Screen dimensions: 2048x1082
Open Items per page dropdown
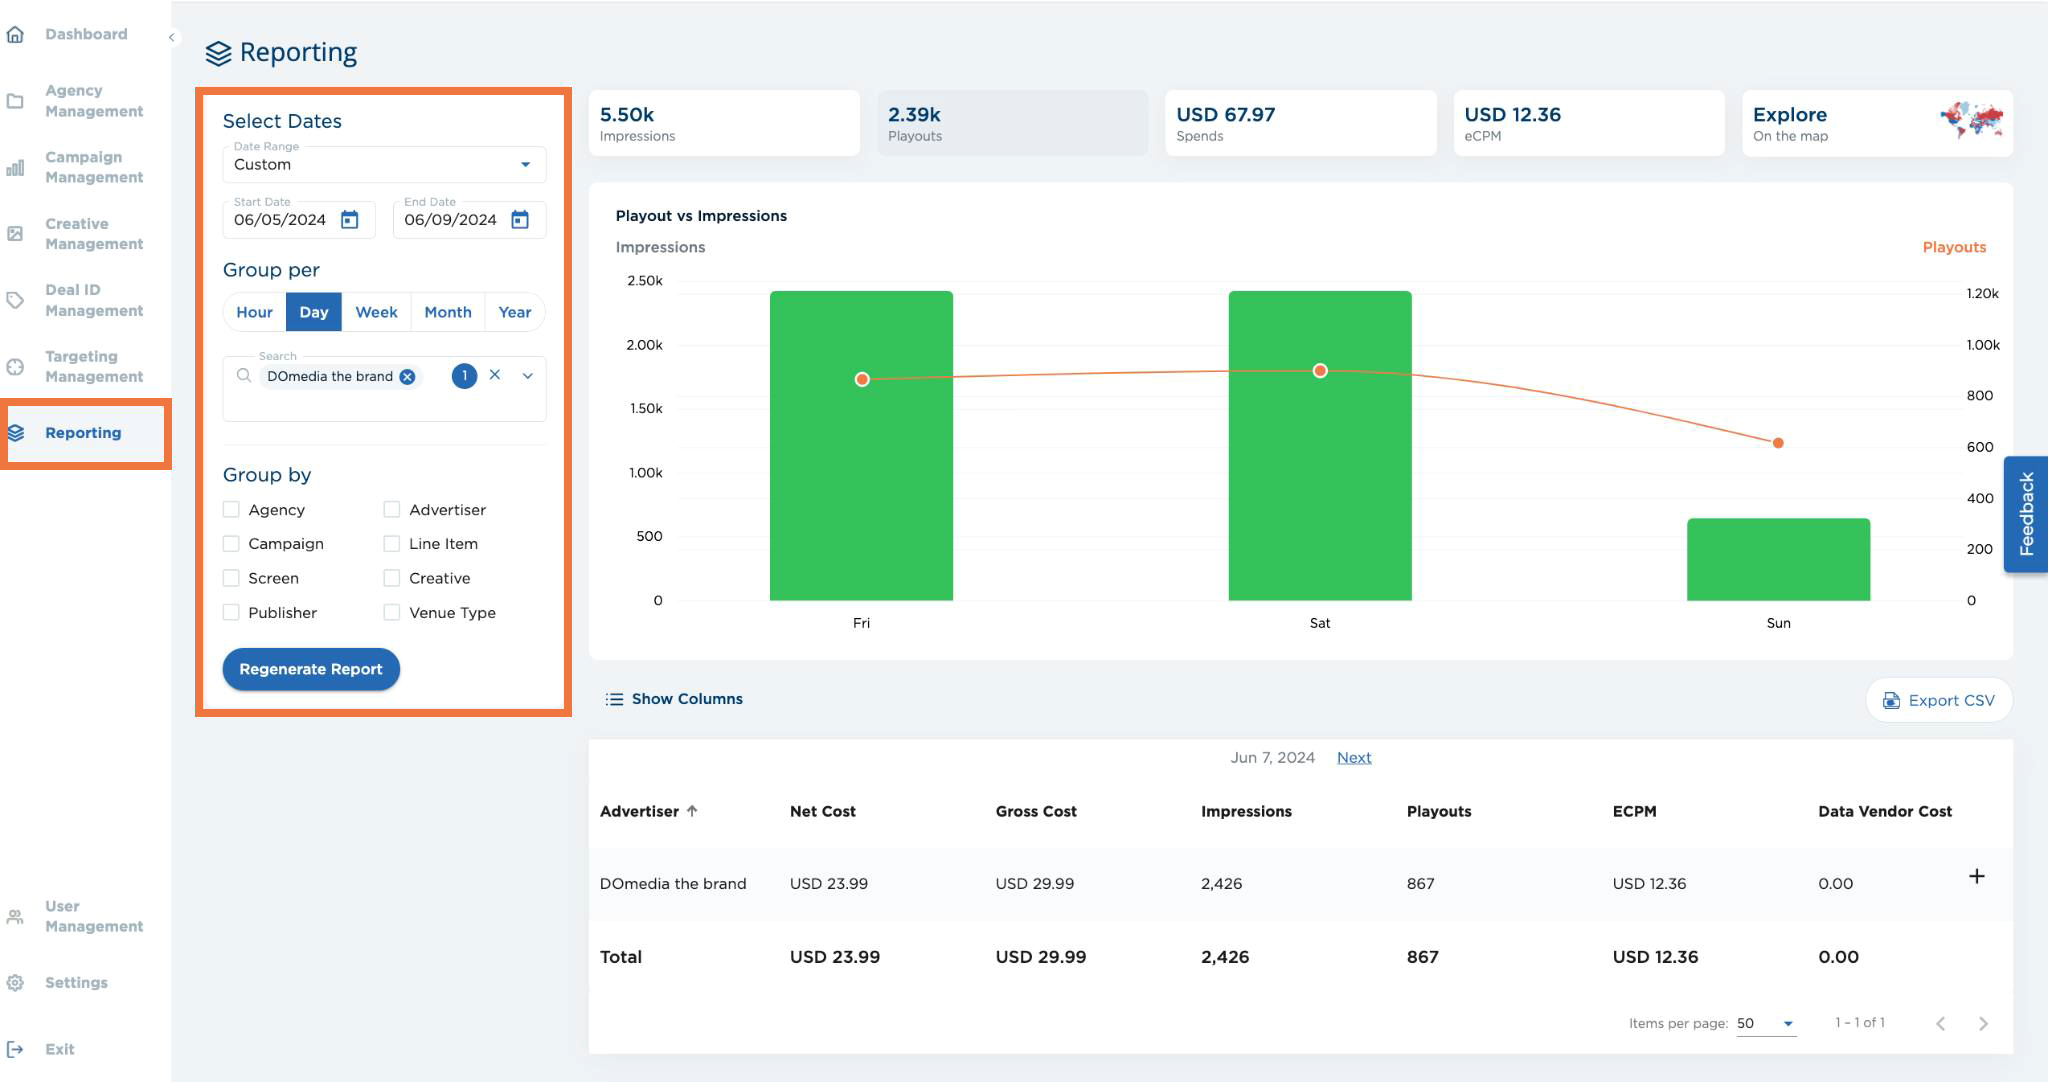[x=1766, y=1023]
